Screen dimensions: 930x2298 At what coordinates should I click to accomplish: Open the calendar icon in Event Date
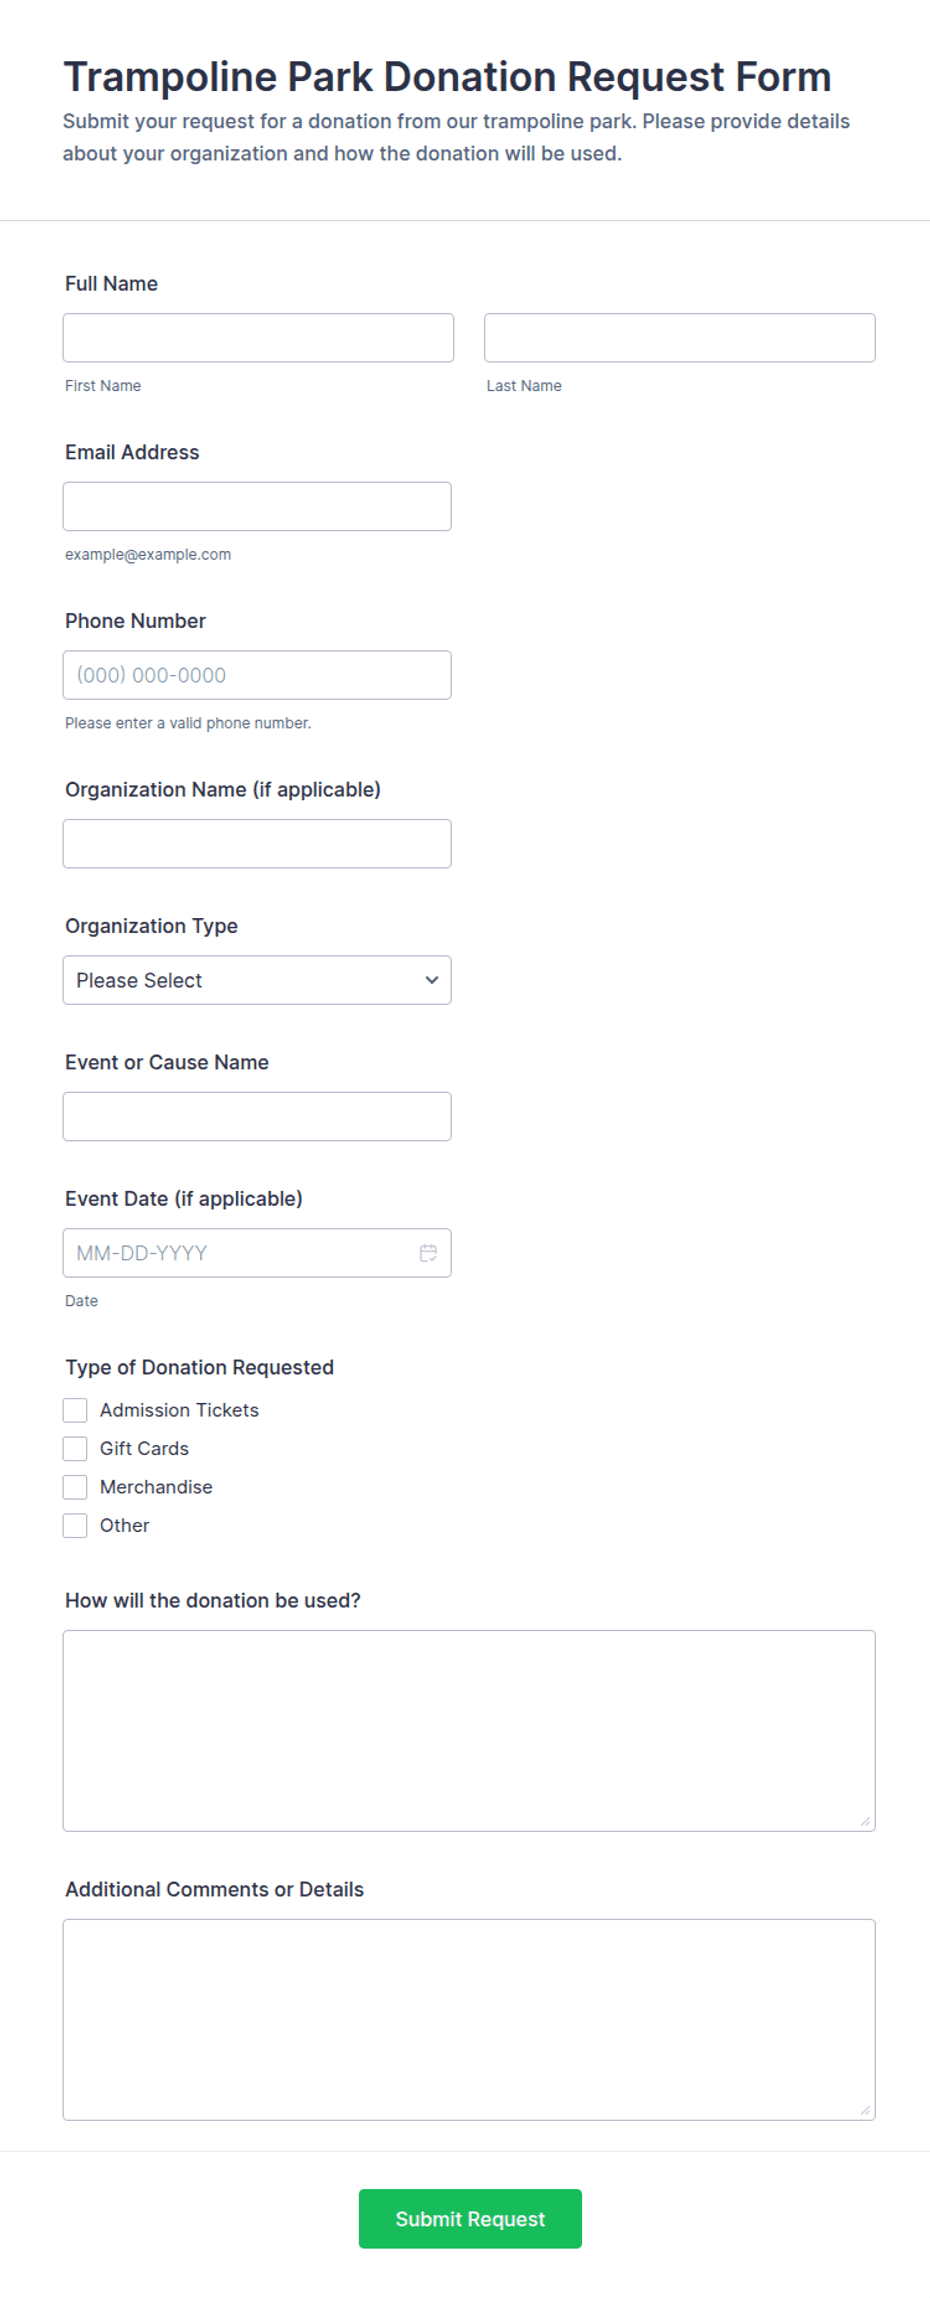point(428,1253)
